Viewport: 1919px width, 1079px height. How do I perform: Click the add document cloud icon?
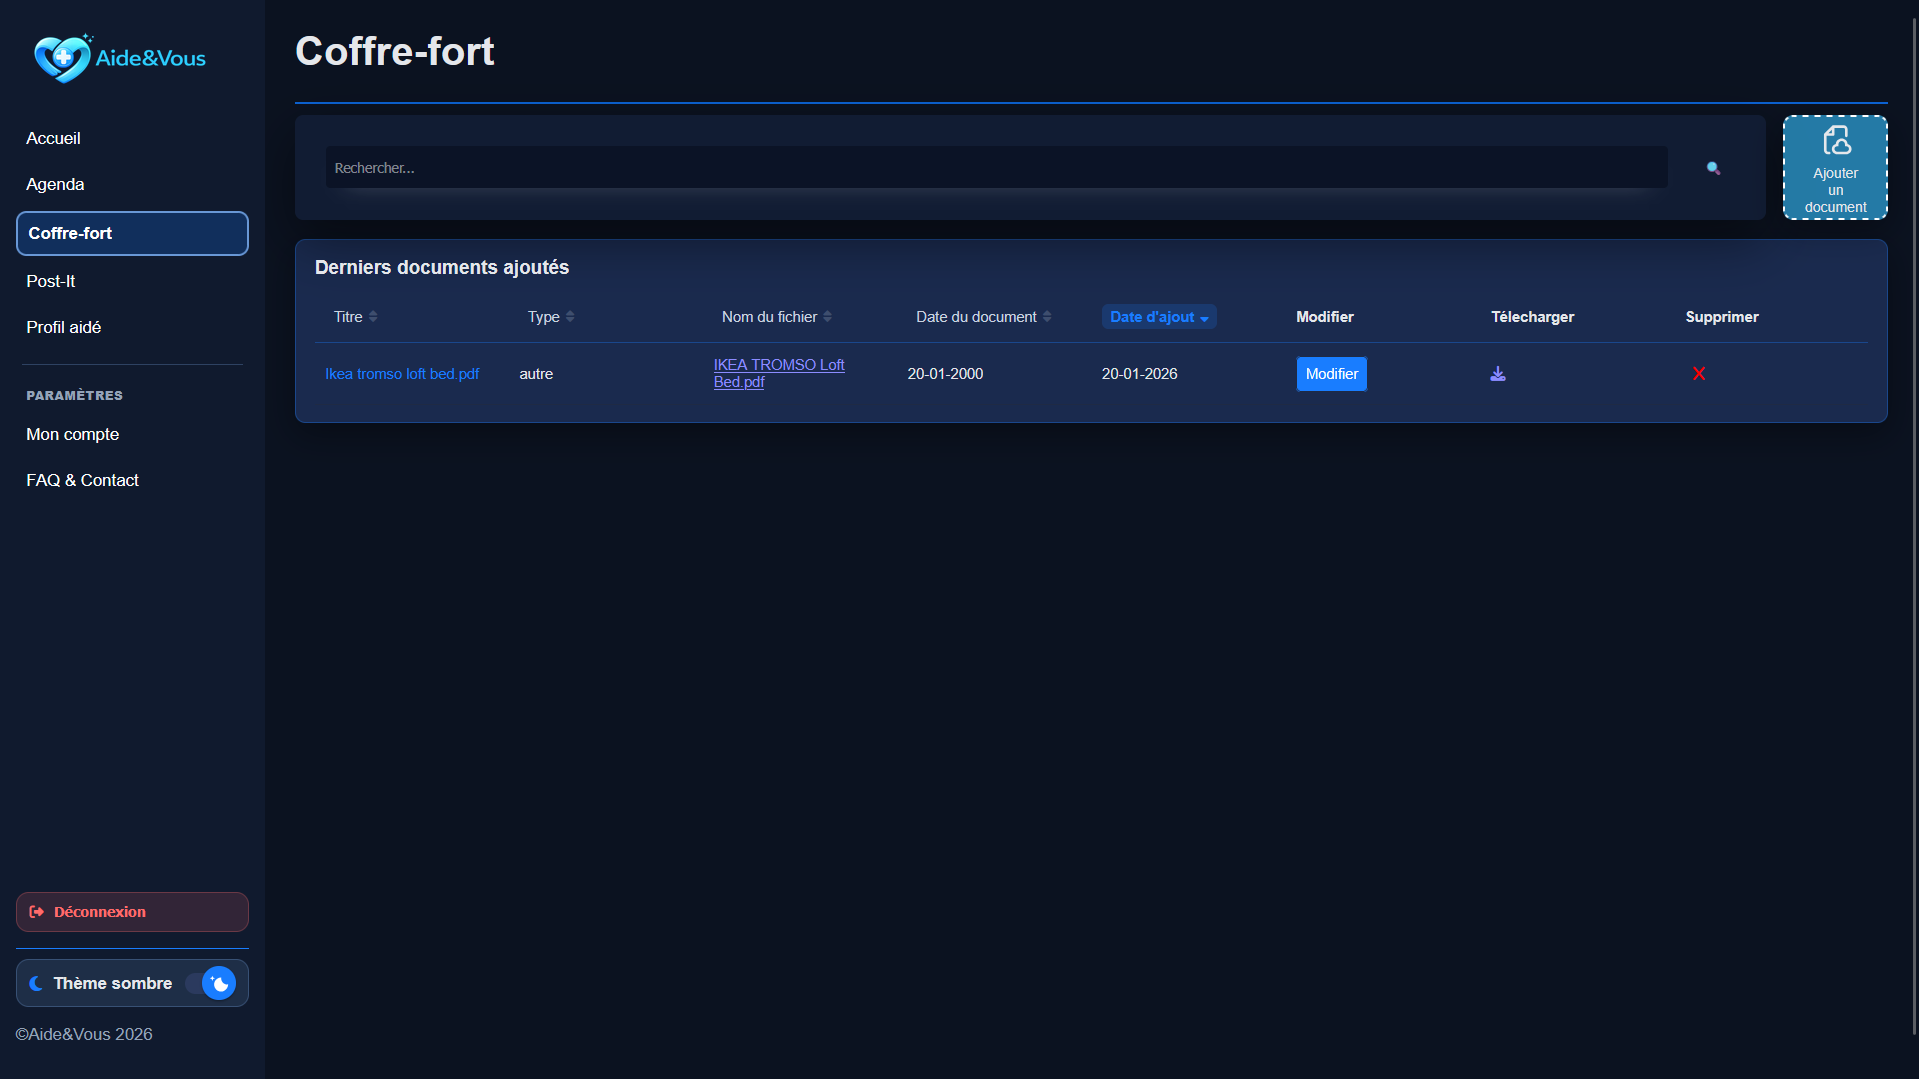(1836, 140)
